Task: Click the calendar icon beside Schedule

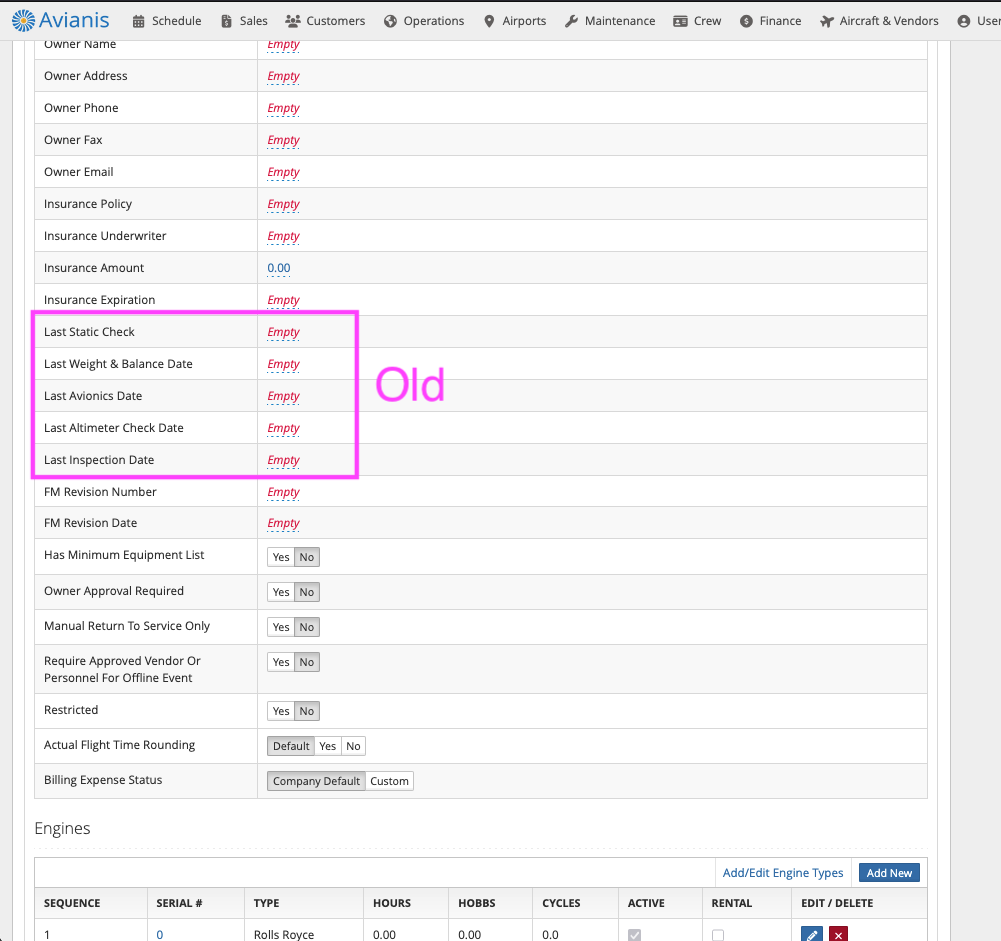Action: tap(138, 21)
